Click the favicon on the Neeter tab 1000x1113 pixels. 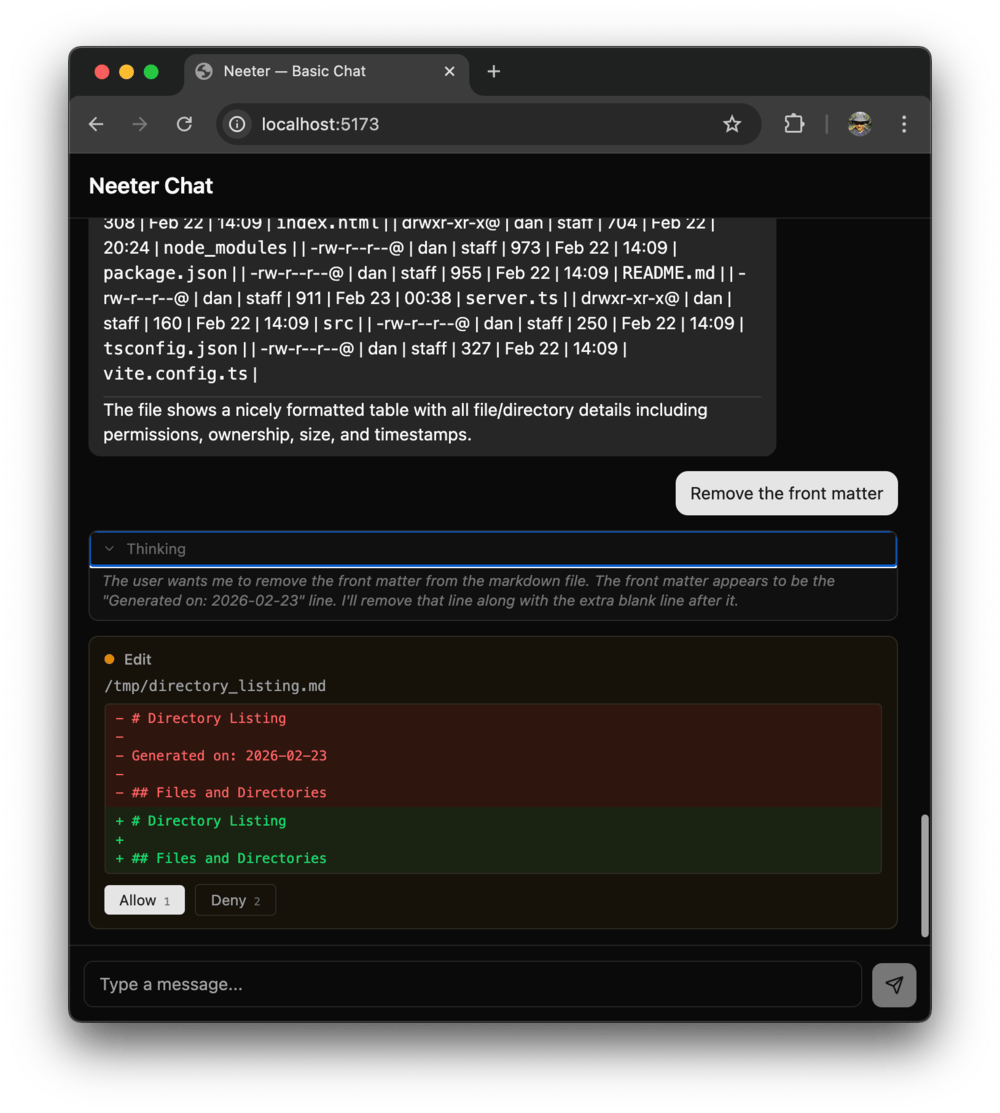pos(203,71)
